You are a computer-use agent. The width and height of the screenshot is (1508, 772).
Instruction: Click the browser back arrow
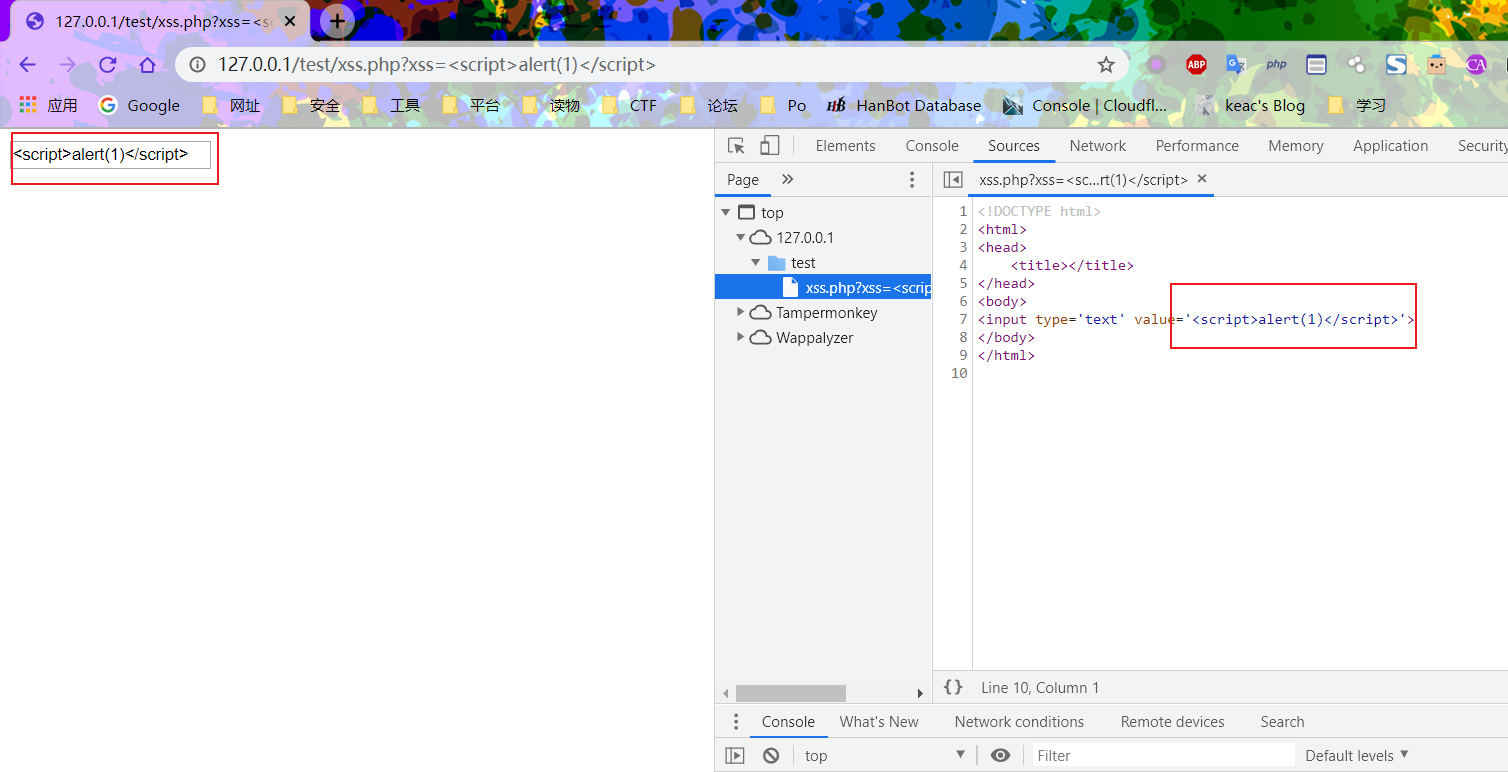click(27, 65)
